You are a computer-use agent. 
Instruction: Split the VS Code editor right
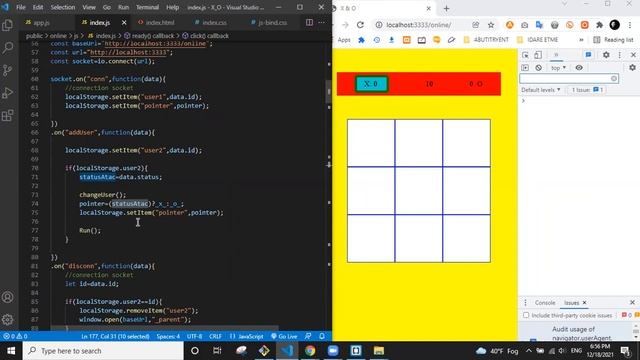[309, 22]
